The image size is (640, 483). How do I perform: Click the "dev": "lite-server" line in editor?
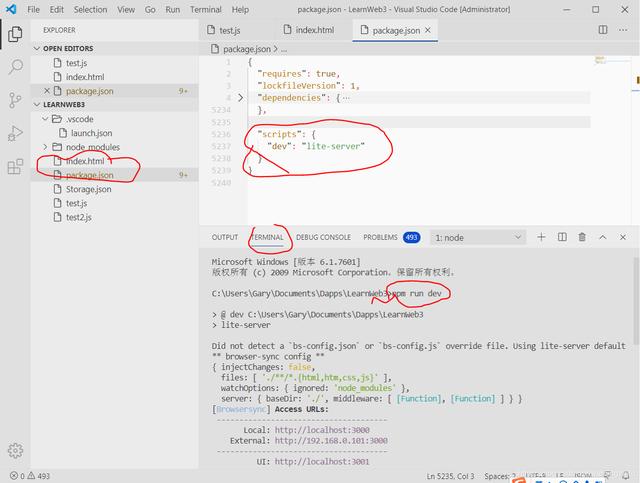(315, 146)
